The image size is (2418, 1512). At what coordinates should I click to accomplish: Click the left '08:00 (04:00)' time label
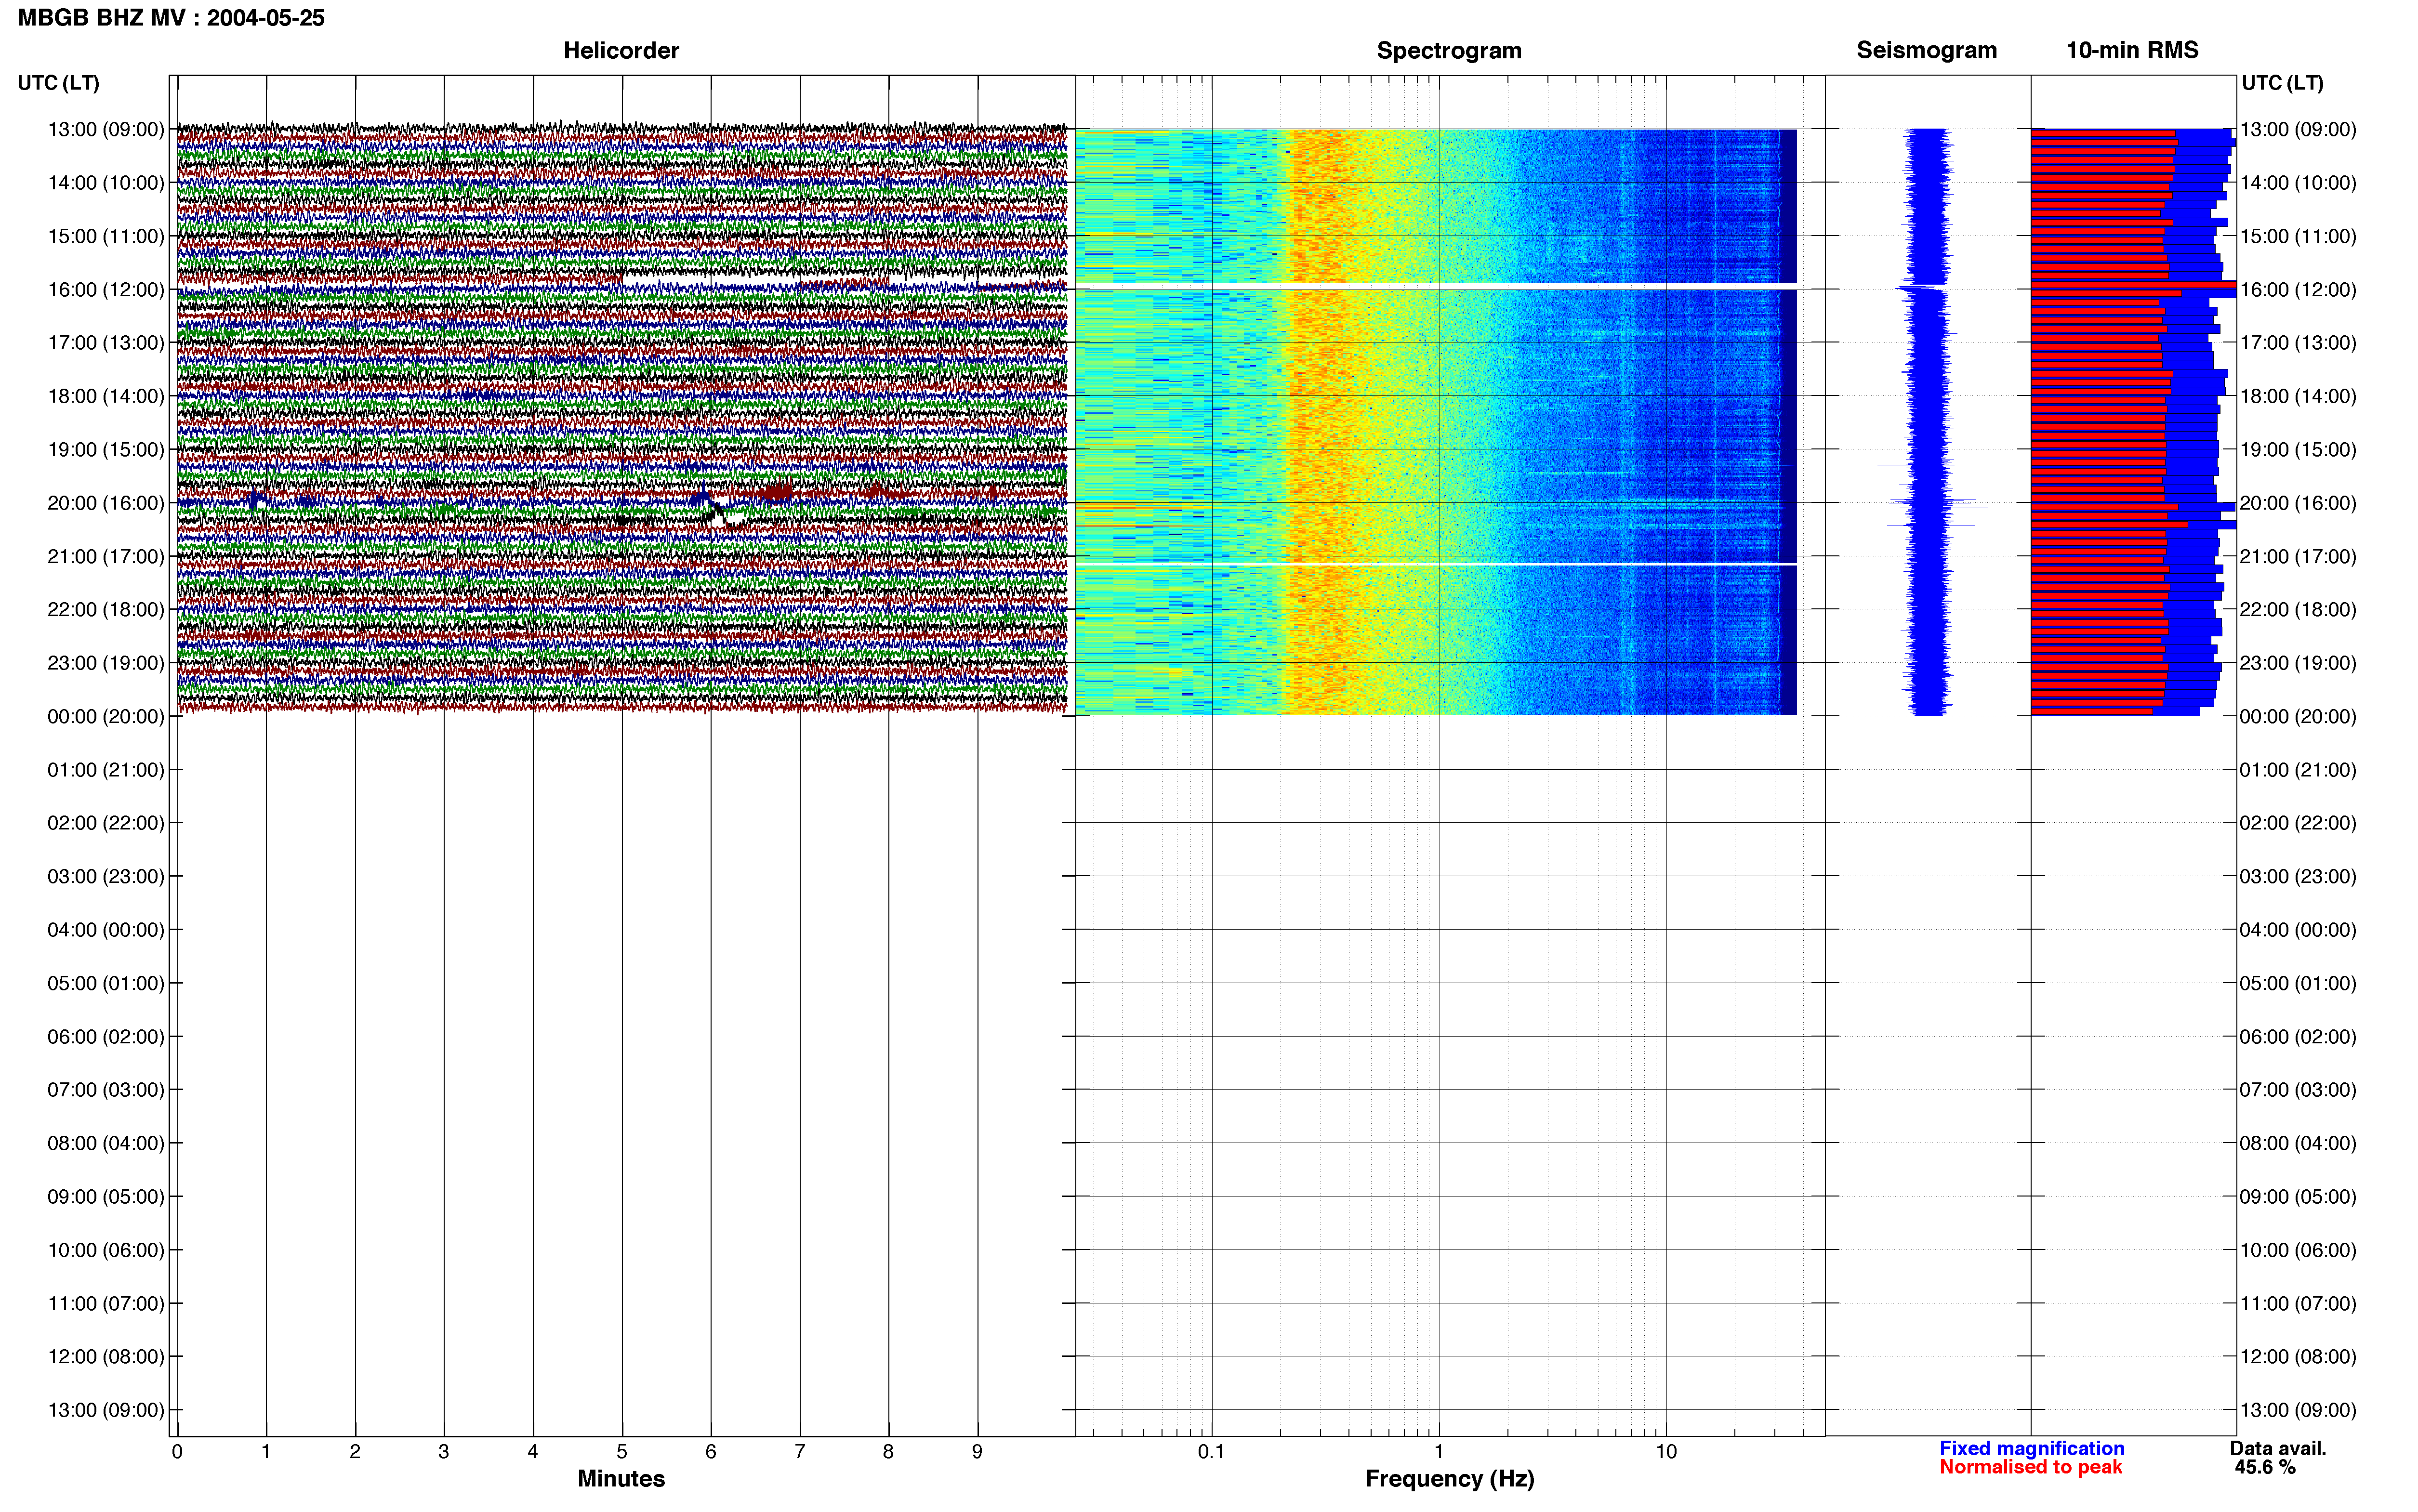106,1143
